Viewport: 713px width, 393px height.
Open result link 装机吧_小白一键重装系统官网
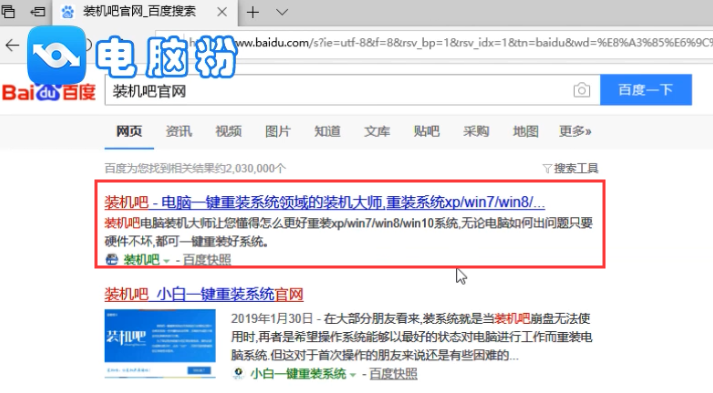(204, 294)
